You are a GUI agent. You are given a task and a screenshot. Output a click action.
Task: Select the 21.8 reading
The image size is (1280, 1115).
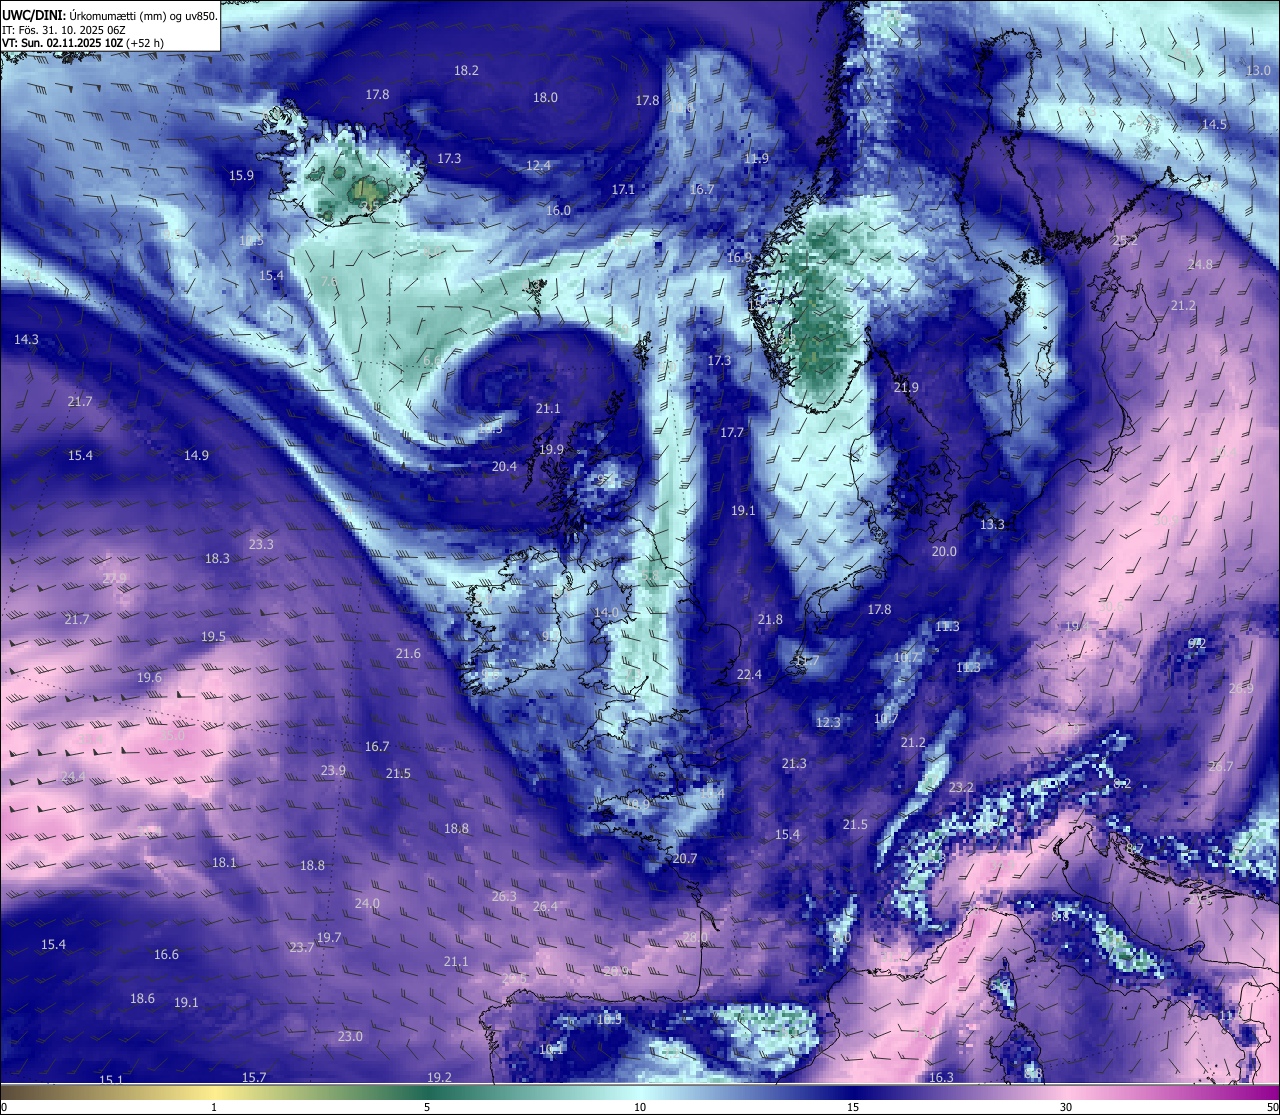[x=770, y=619]
